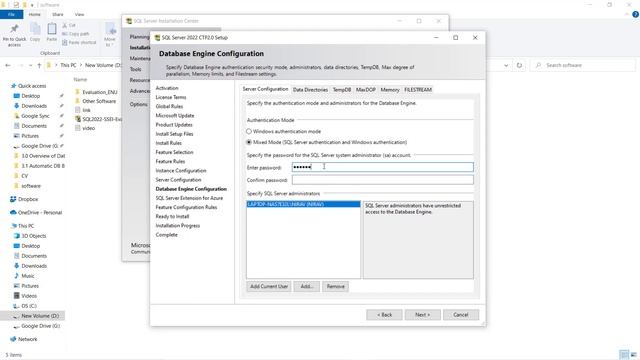
Task: Open the TempDB tab
Action: (x=342, y=89)
